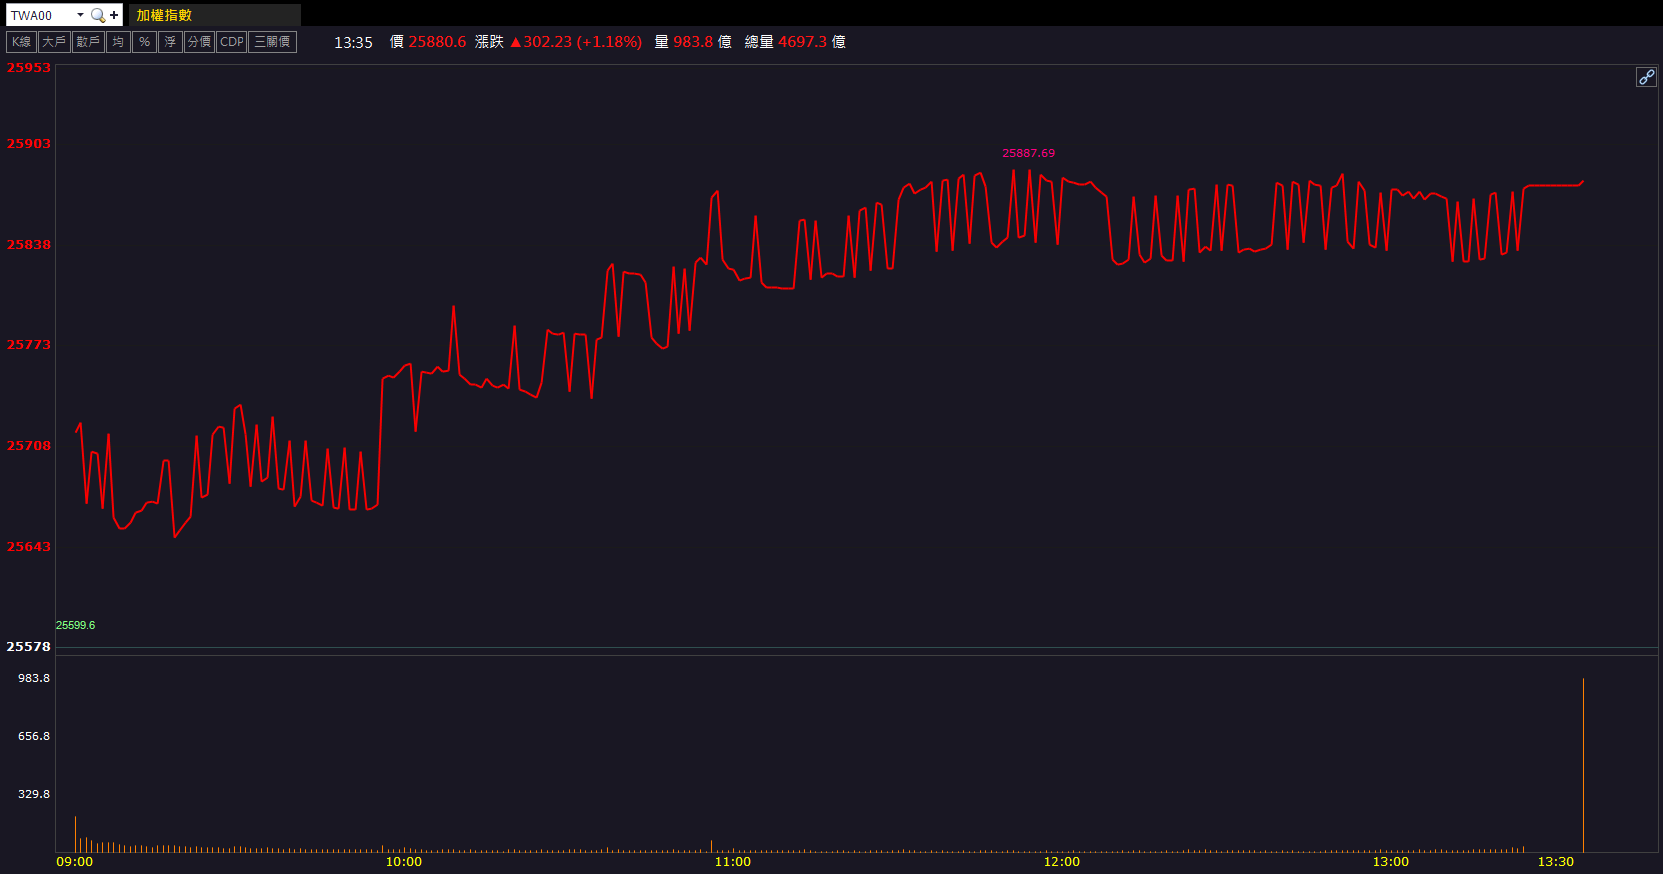Toggle the CDP levels button
This screenshot has width=1663, height=874.
coord(231,42)
